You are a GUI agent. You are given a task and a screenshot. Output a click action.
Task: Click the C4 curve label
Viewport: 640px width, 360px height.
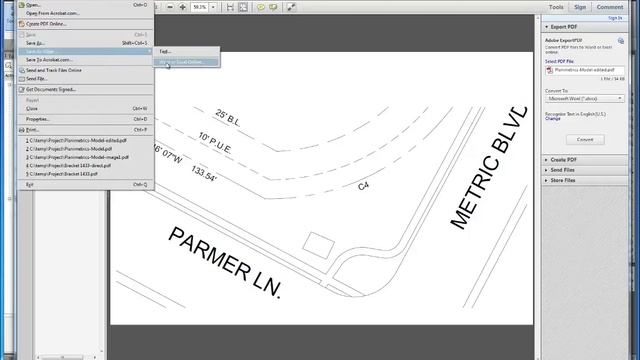(363, 186)
